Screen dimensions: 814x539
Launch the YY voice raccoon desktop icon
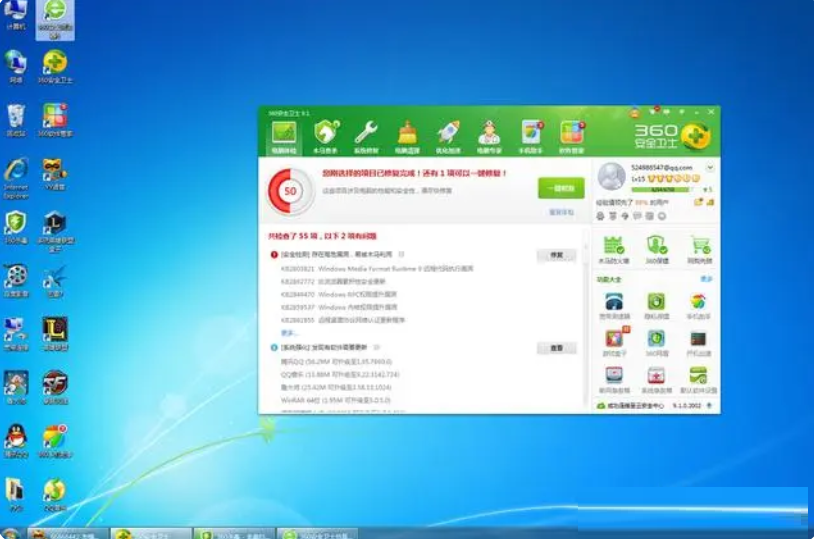pyautogui.click(x=55, y=174)
